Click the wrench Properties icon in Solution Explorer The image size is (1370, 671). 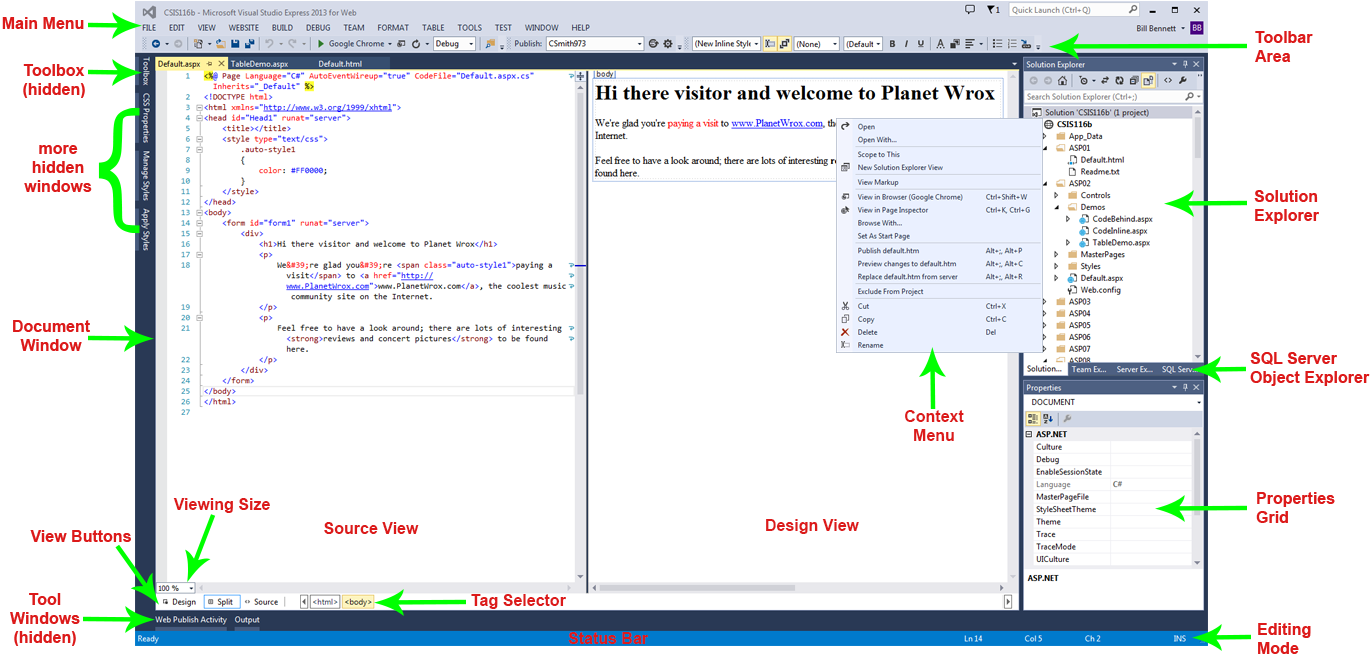(1183, 80)
